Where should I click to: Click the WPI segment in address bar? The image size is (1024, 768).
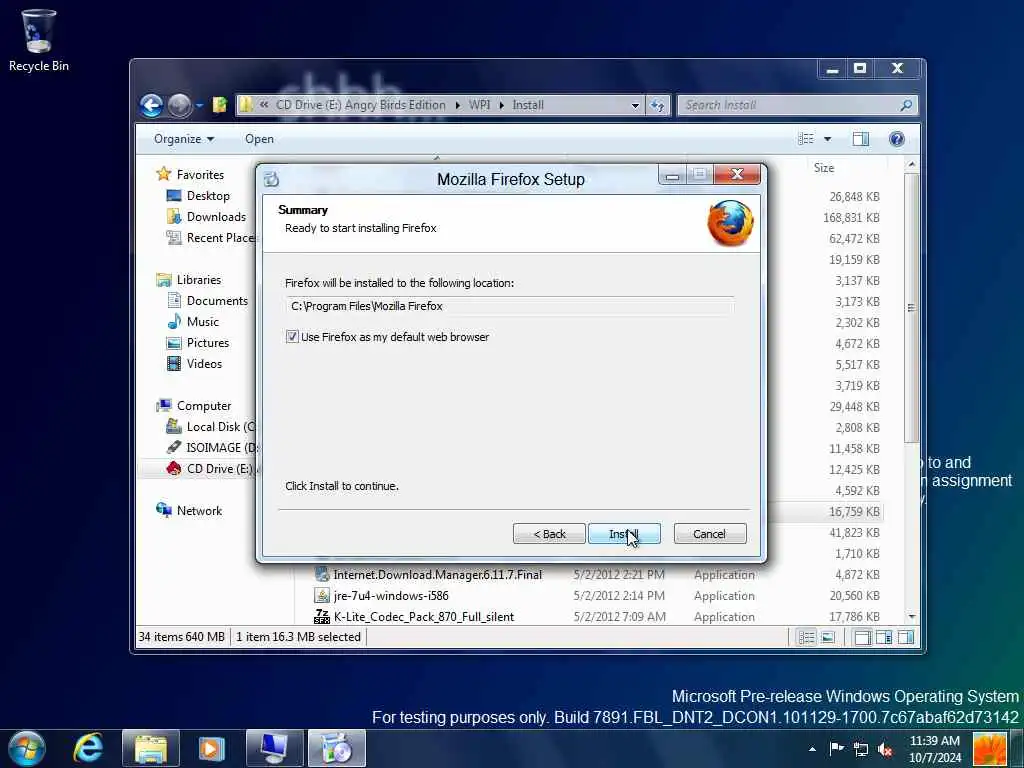coord(479,105)
